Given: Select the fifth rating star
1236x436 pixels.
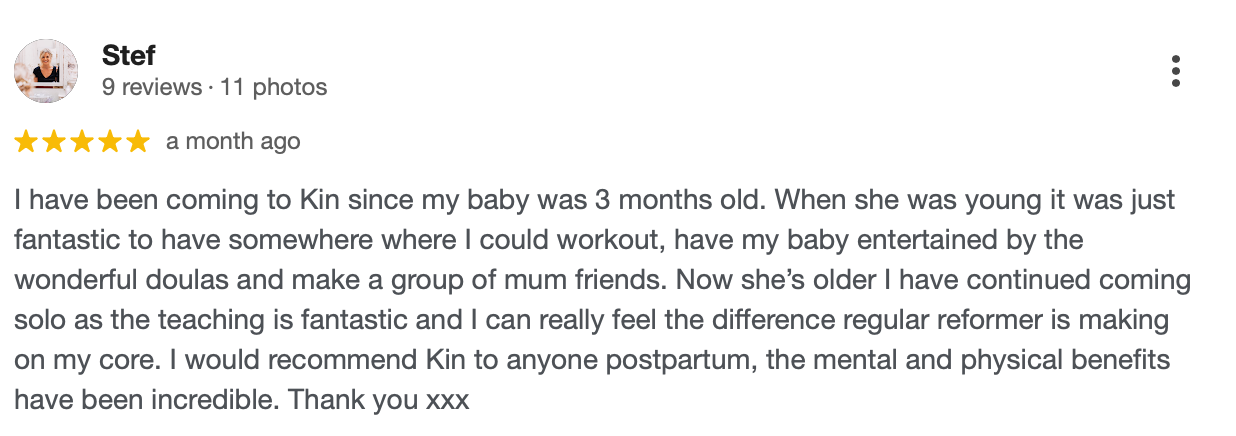Looking at the screenshot, I should [137, 142].
